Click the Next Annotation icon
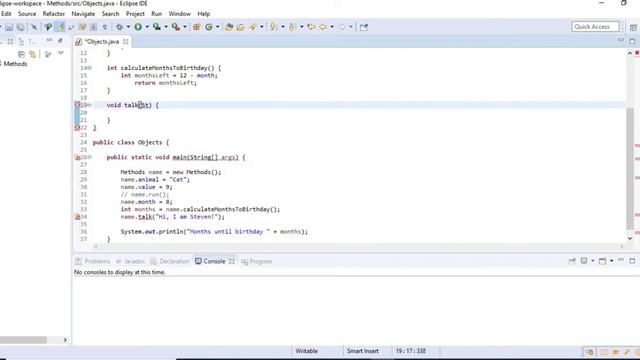640x360 pixels. pyautogui.click(x=273, y=27)
